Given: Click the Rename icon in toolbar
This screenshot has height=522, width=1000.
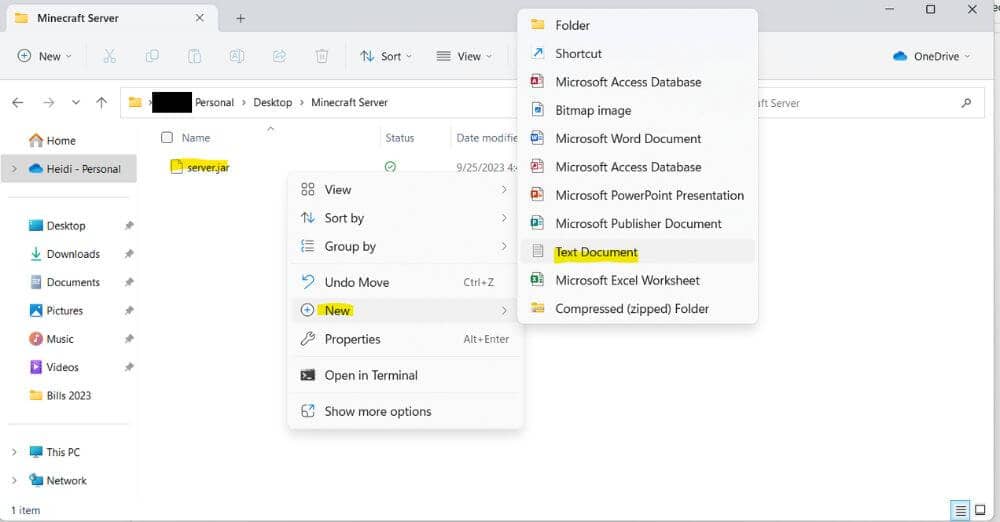Looking at the screenshot, I should [x=237, y=56].
